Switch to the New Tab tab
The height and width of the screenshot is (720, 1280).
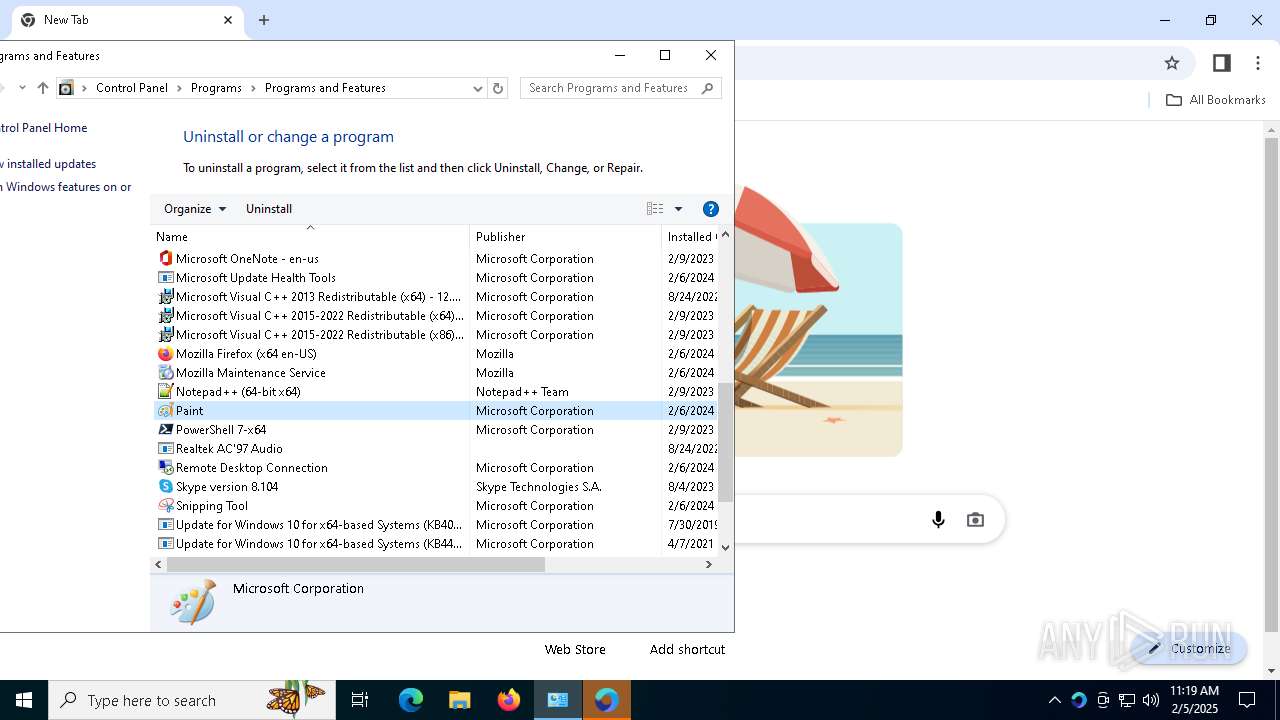[127, 20]
